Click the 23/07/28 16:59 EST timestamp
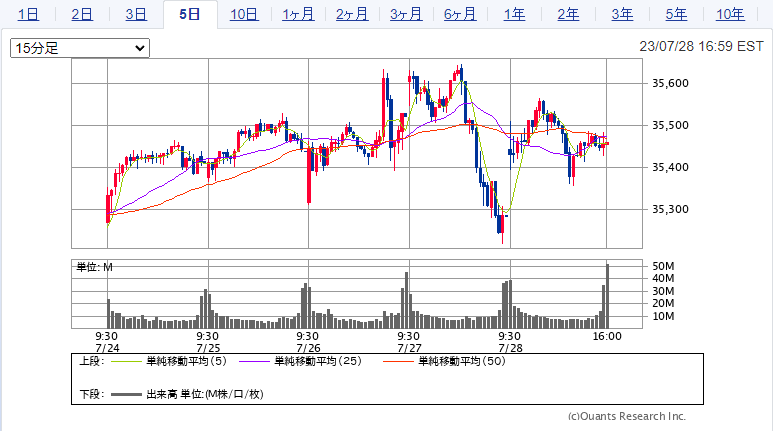The width and height of the screenshot is (773, 431). (702, 46)
